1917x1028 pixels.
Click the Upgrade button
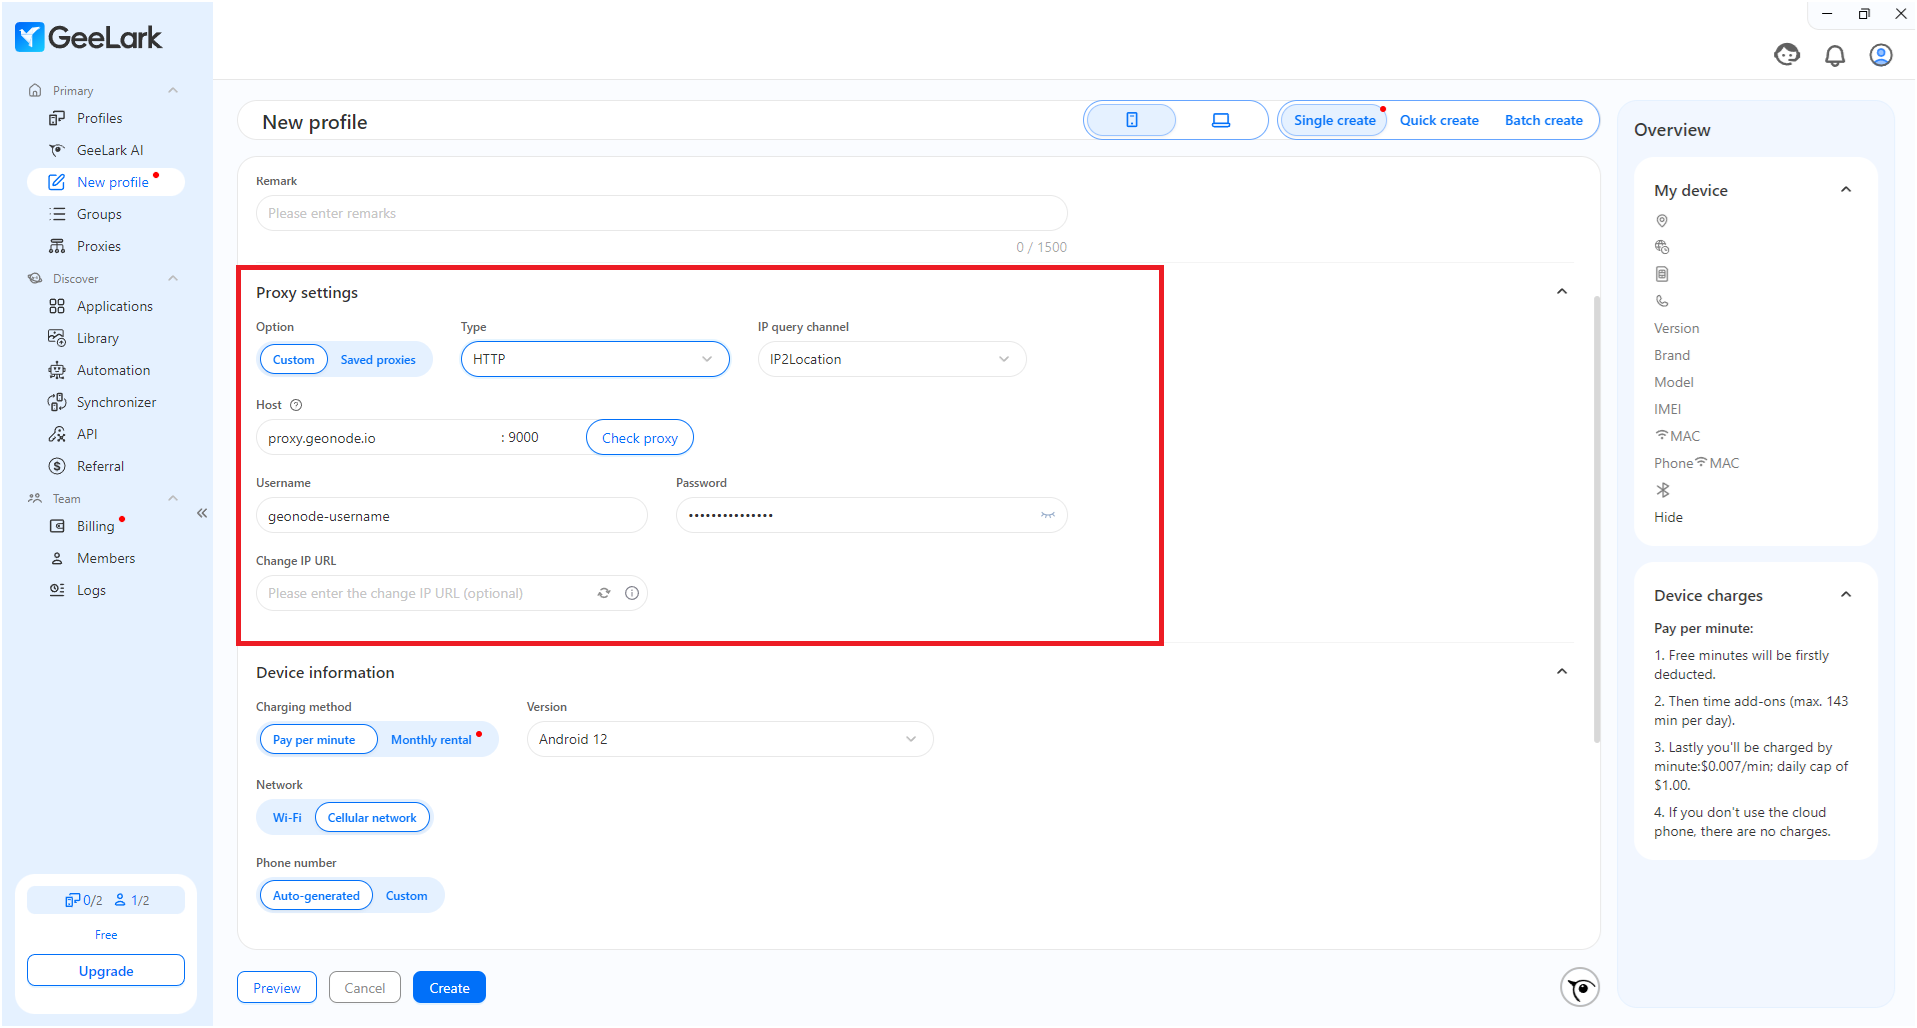tap(105, 970)
